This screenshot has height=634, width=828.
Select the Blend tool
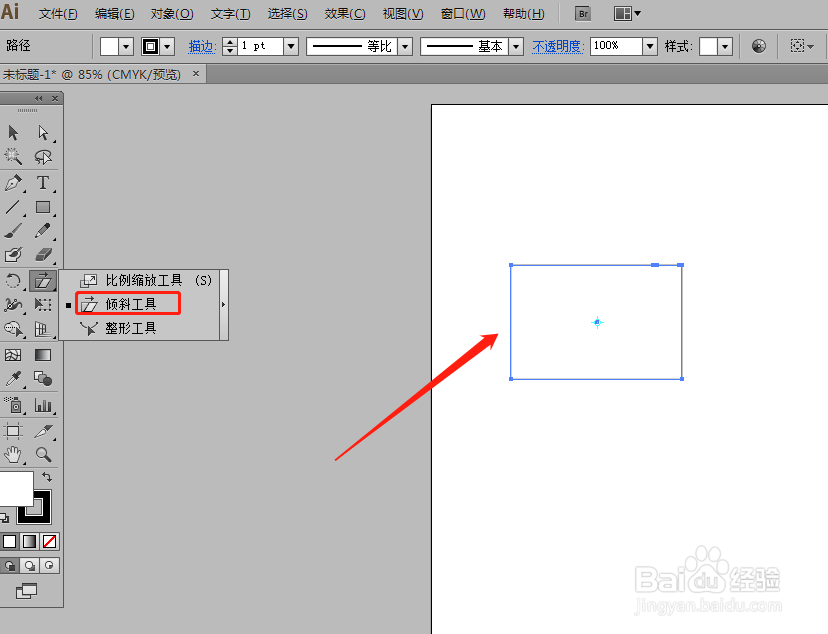pos(43,378)
